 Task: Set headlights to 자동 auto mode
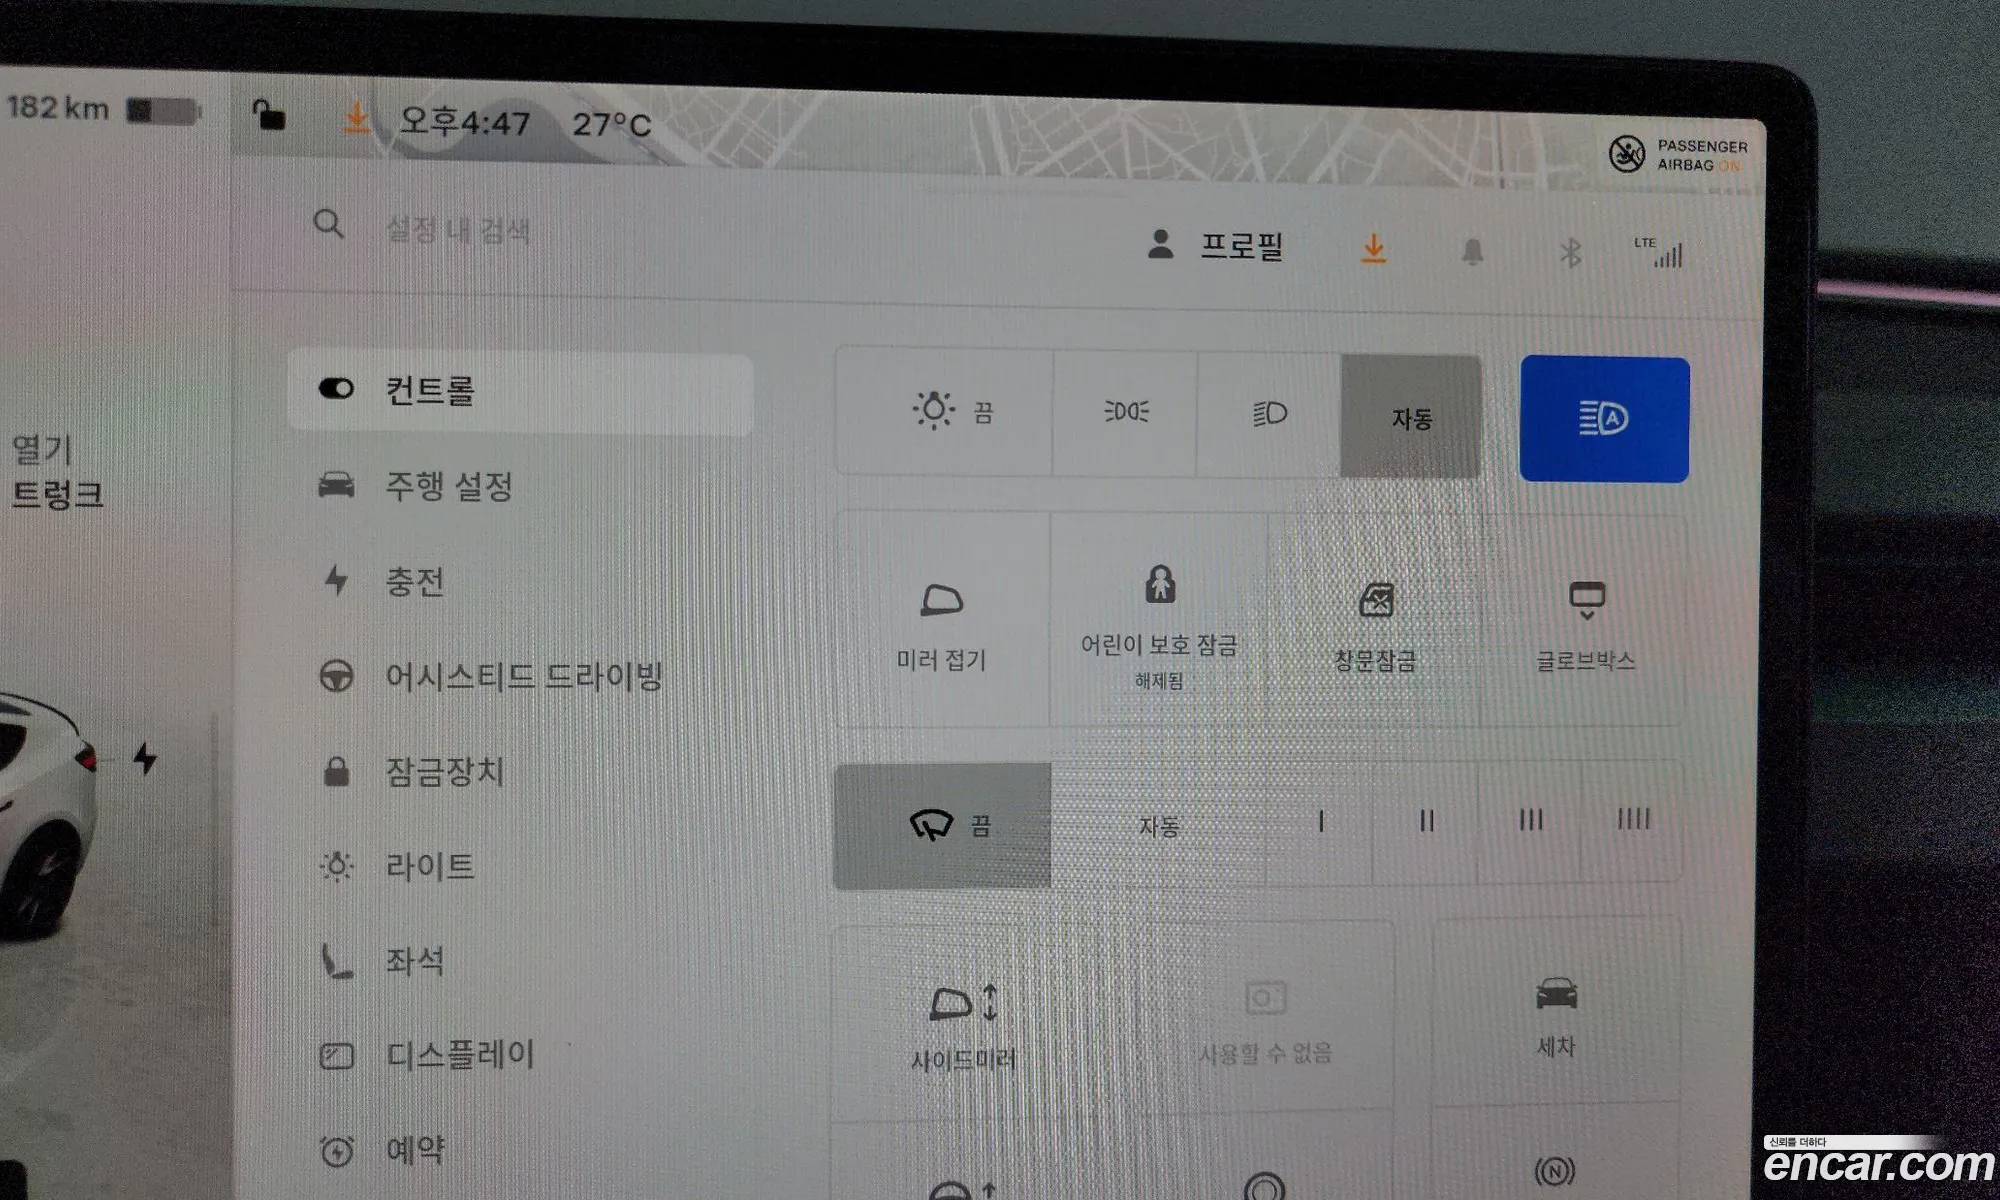(1411, 417)
